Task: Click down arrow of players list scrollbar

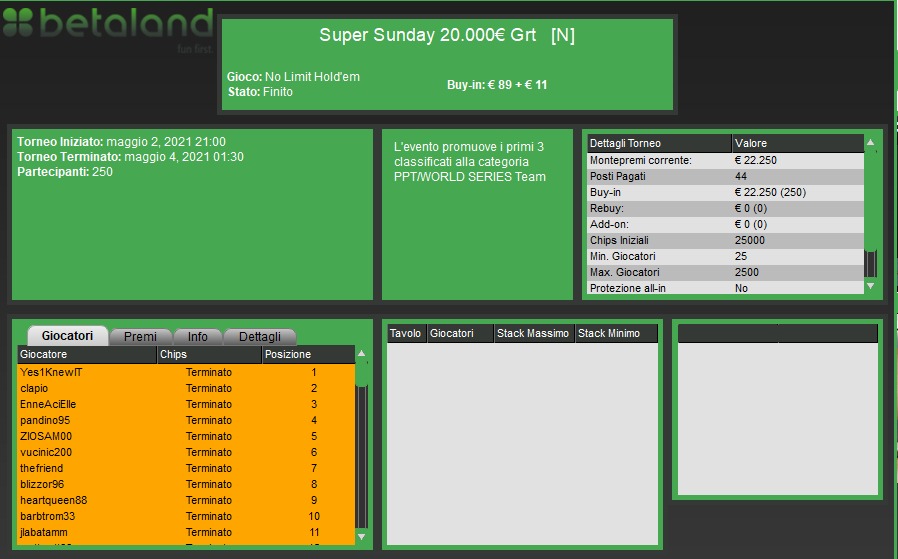Action: [361, 537]
